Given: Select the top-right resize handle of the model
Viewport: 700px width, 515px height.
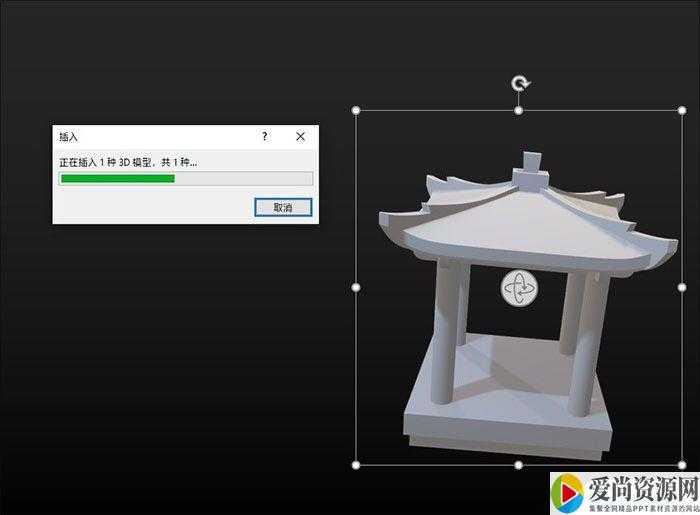Looking at the screenshot, I should pyautogui.click(x=681, y=110).
